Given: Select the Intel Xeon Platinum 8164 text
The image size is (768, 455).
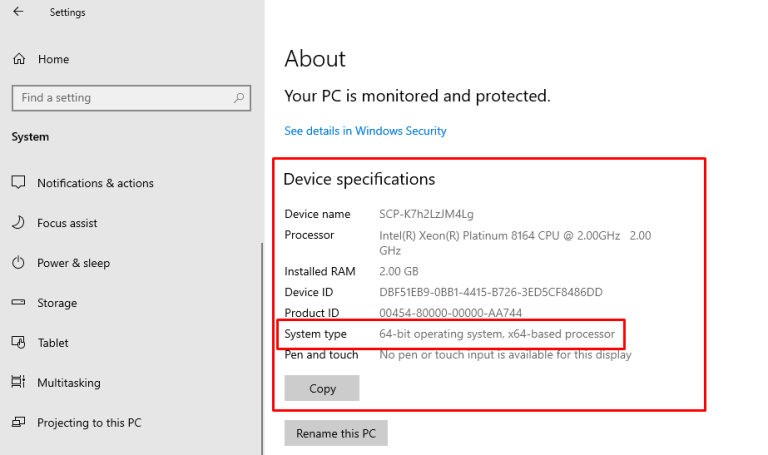Looking at the screenshot, I should [515, 243].
